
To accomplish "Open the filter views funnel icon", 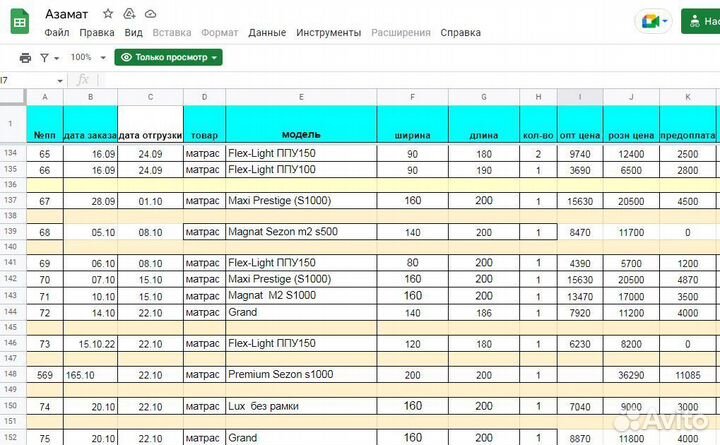I will [45, 57].
